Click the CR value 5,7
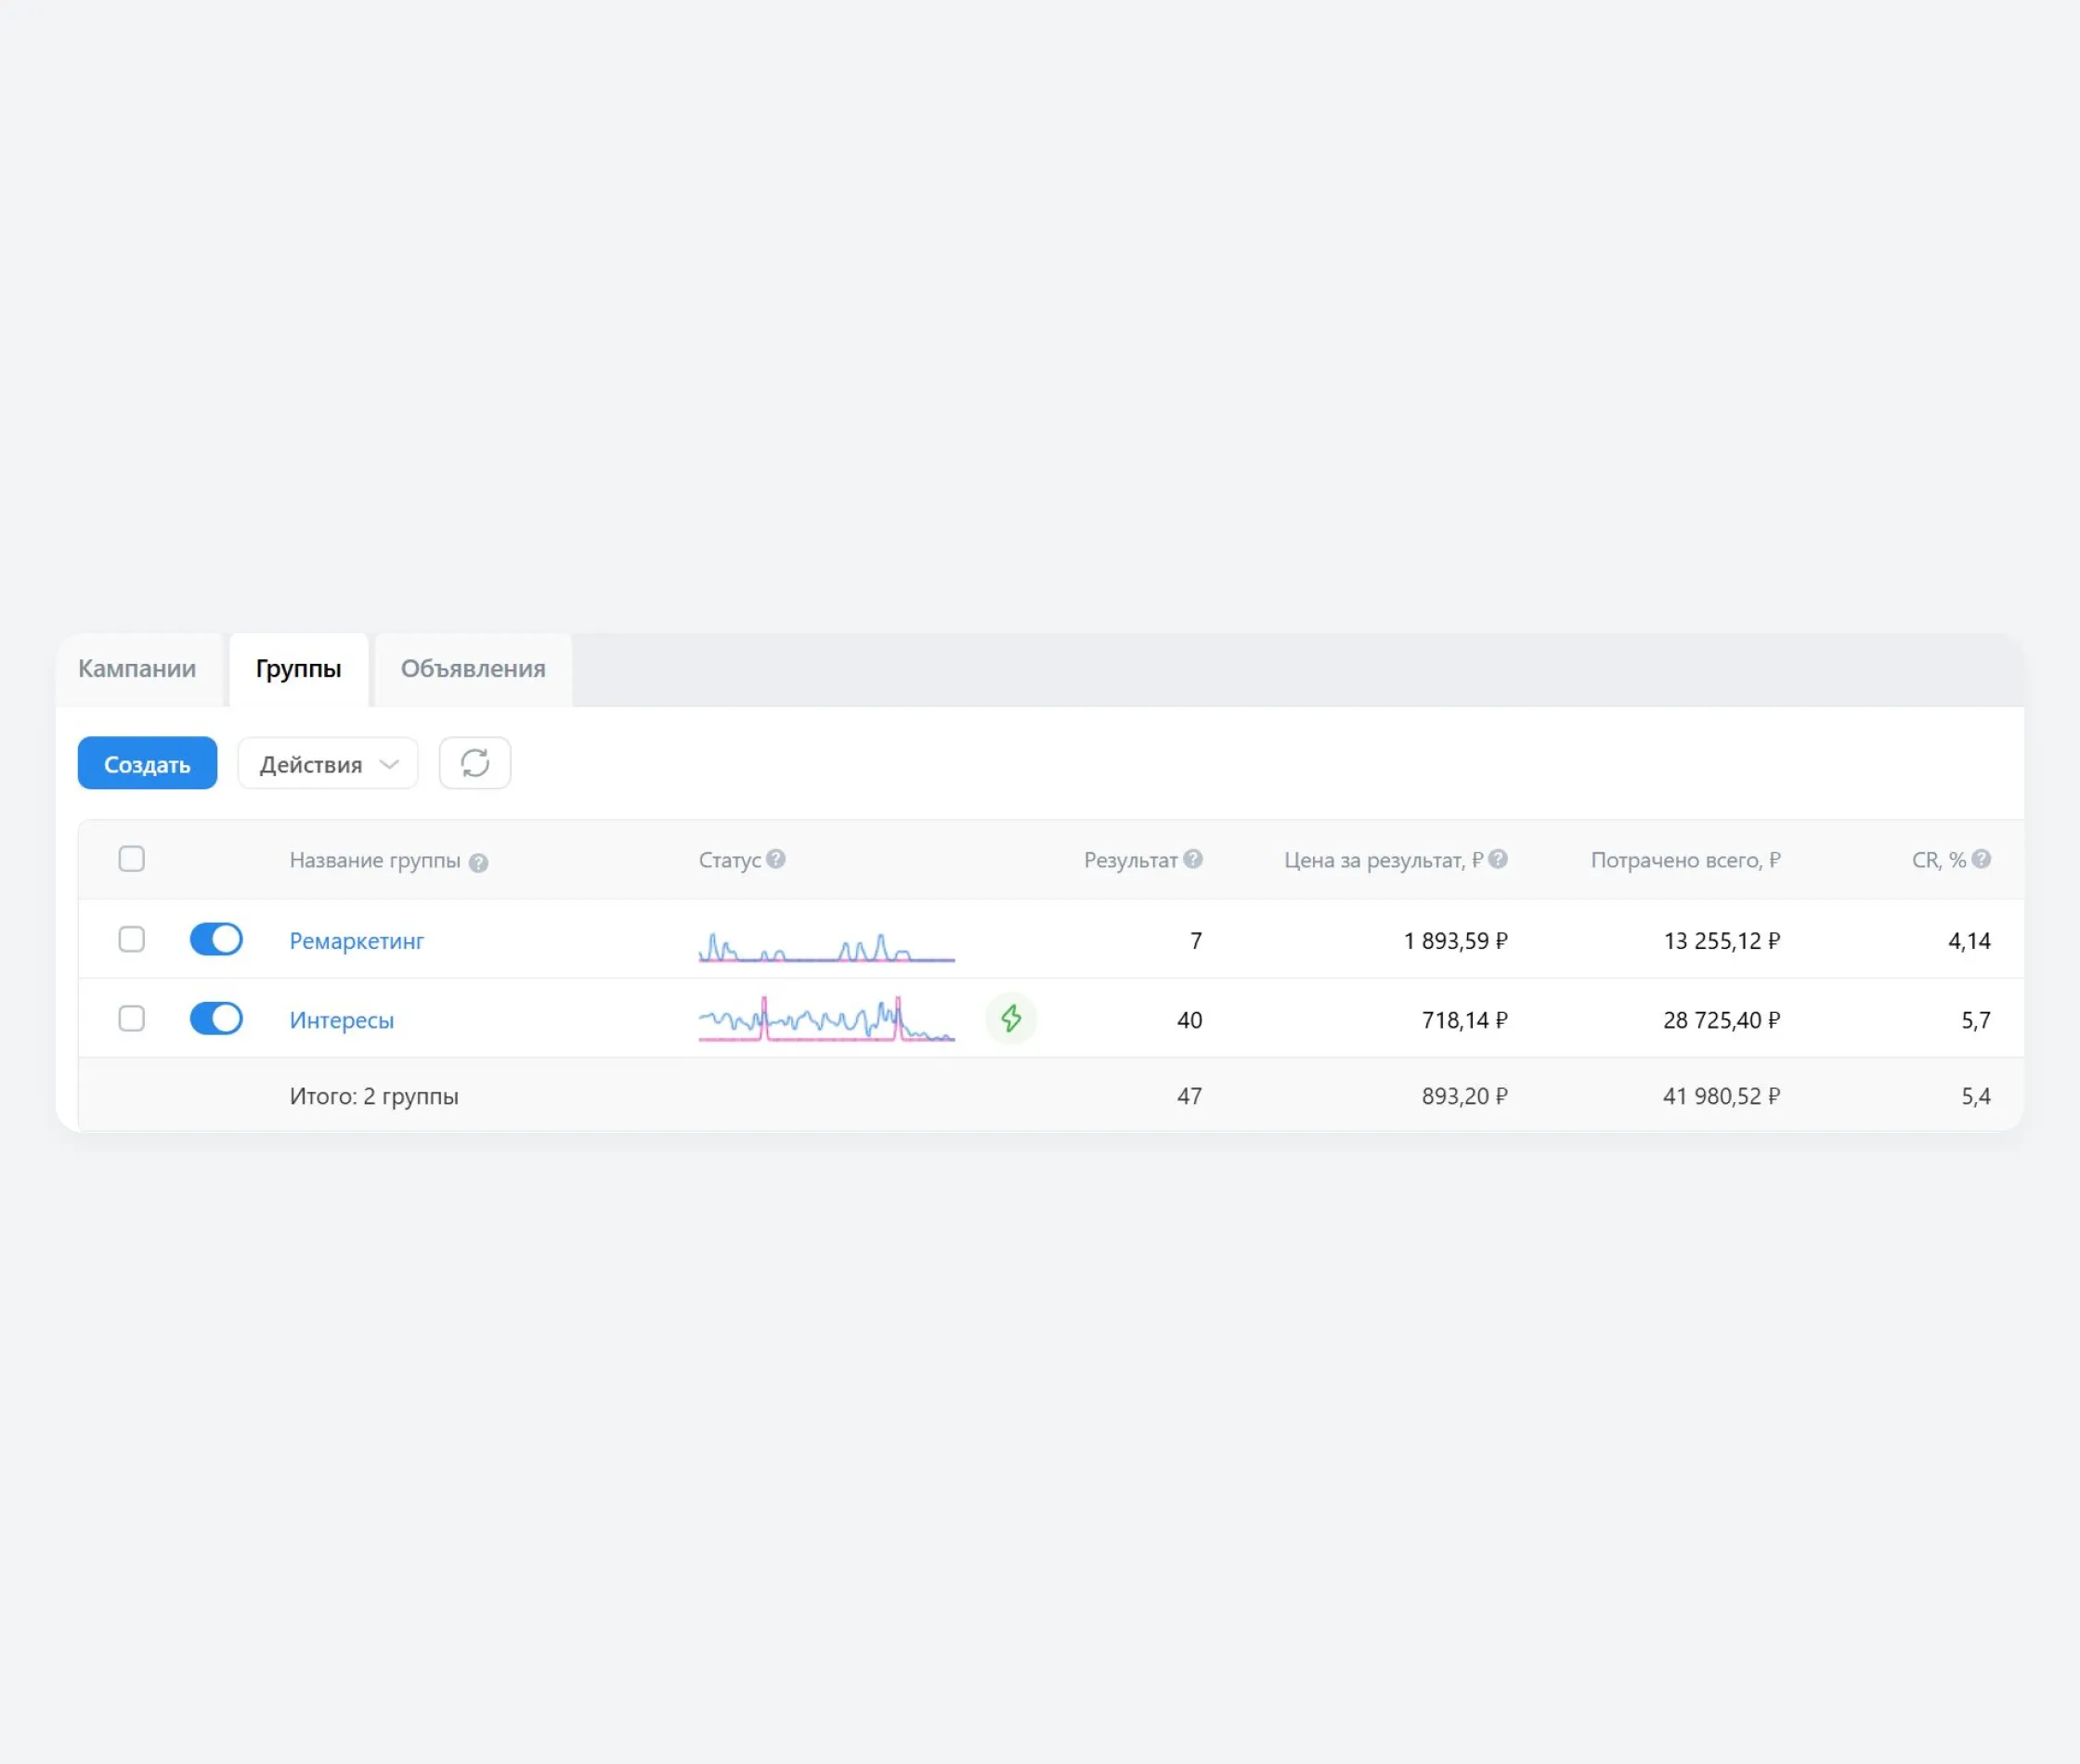 pyautogui.click(x=1976, y=1020)
